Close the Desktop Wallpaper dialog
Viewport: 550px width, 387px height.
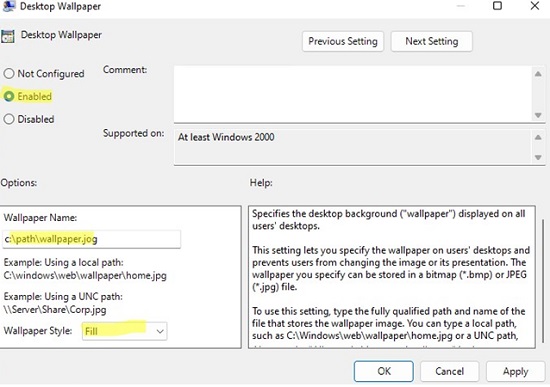tap(535, 6)
